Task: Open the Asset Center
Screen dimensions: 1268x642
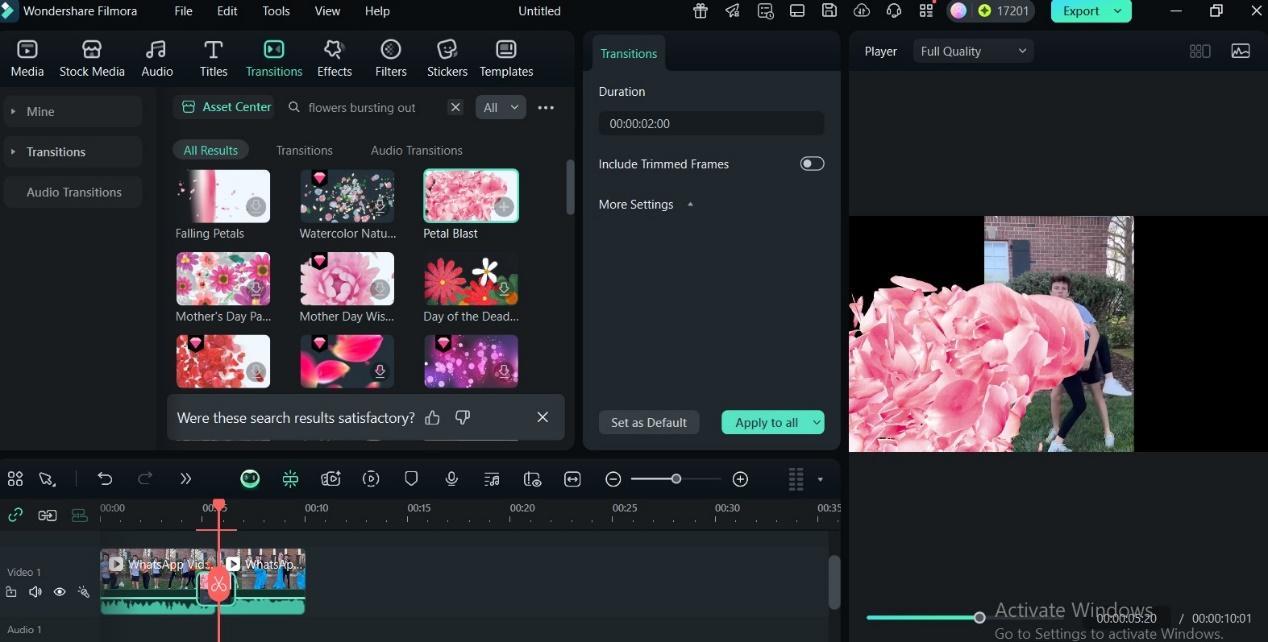Action: (x=227, y=107)
